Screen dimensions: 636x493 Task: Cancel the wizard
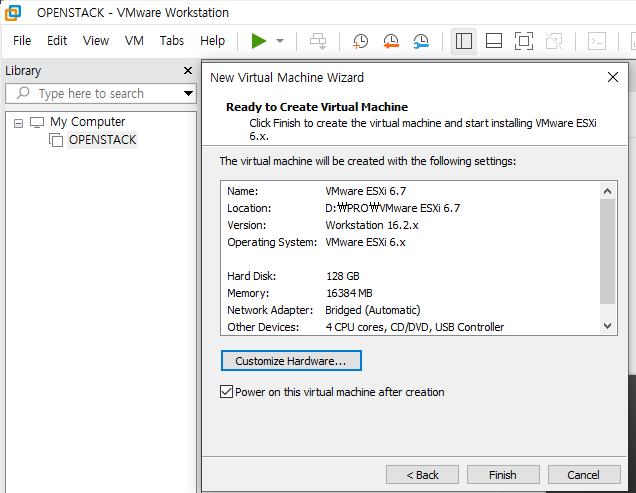point(583,475)
